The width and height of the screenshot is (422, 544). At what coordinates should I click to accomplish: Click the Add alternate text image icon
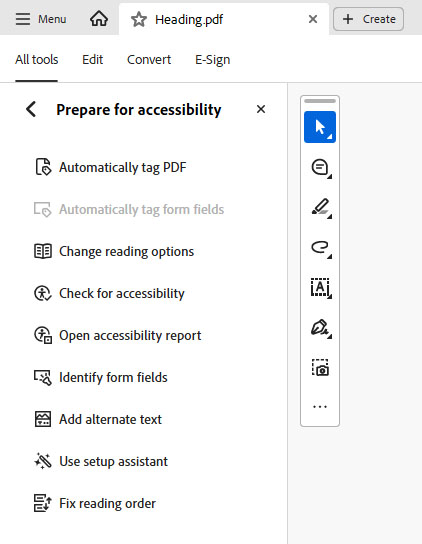(x=43, y=419)
